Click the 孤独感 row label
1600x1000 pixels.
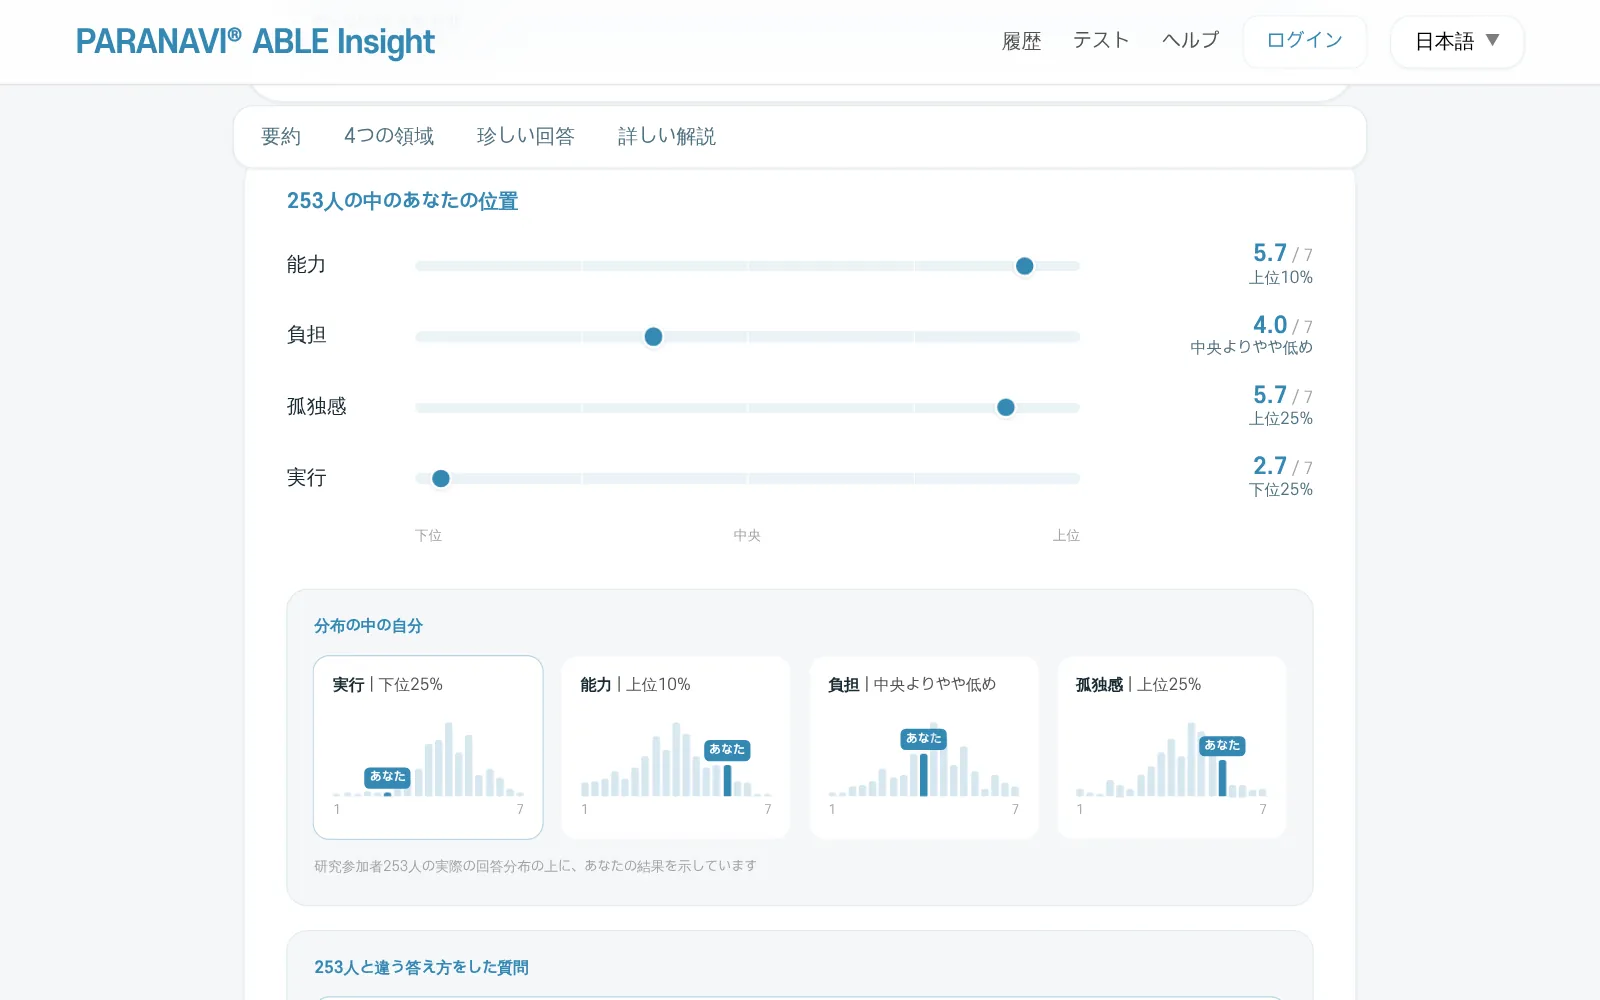pos(316,406)
